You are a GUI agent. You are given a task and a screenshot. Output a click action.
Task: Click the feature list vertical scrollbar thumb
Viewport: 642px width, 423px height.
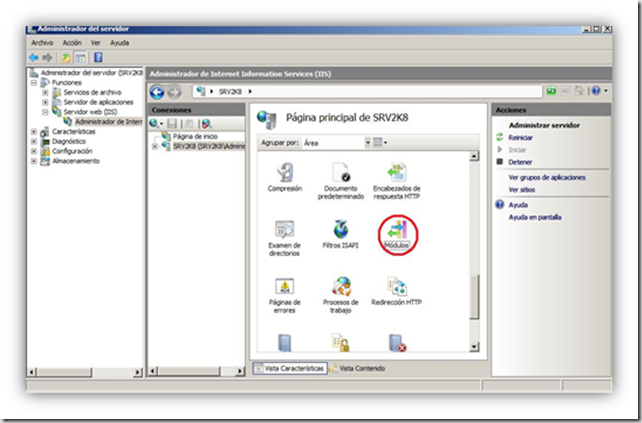pos(474,297)
